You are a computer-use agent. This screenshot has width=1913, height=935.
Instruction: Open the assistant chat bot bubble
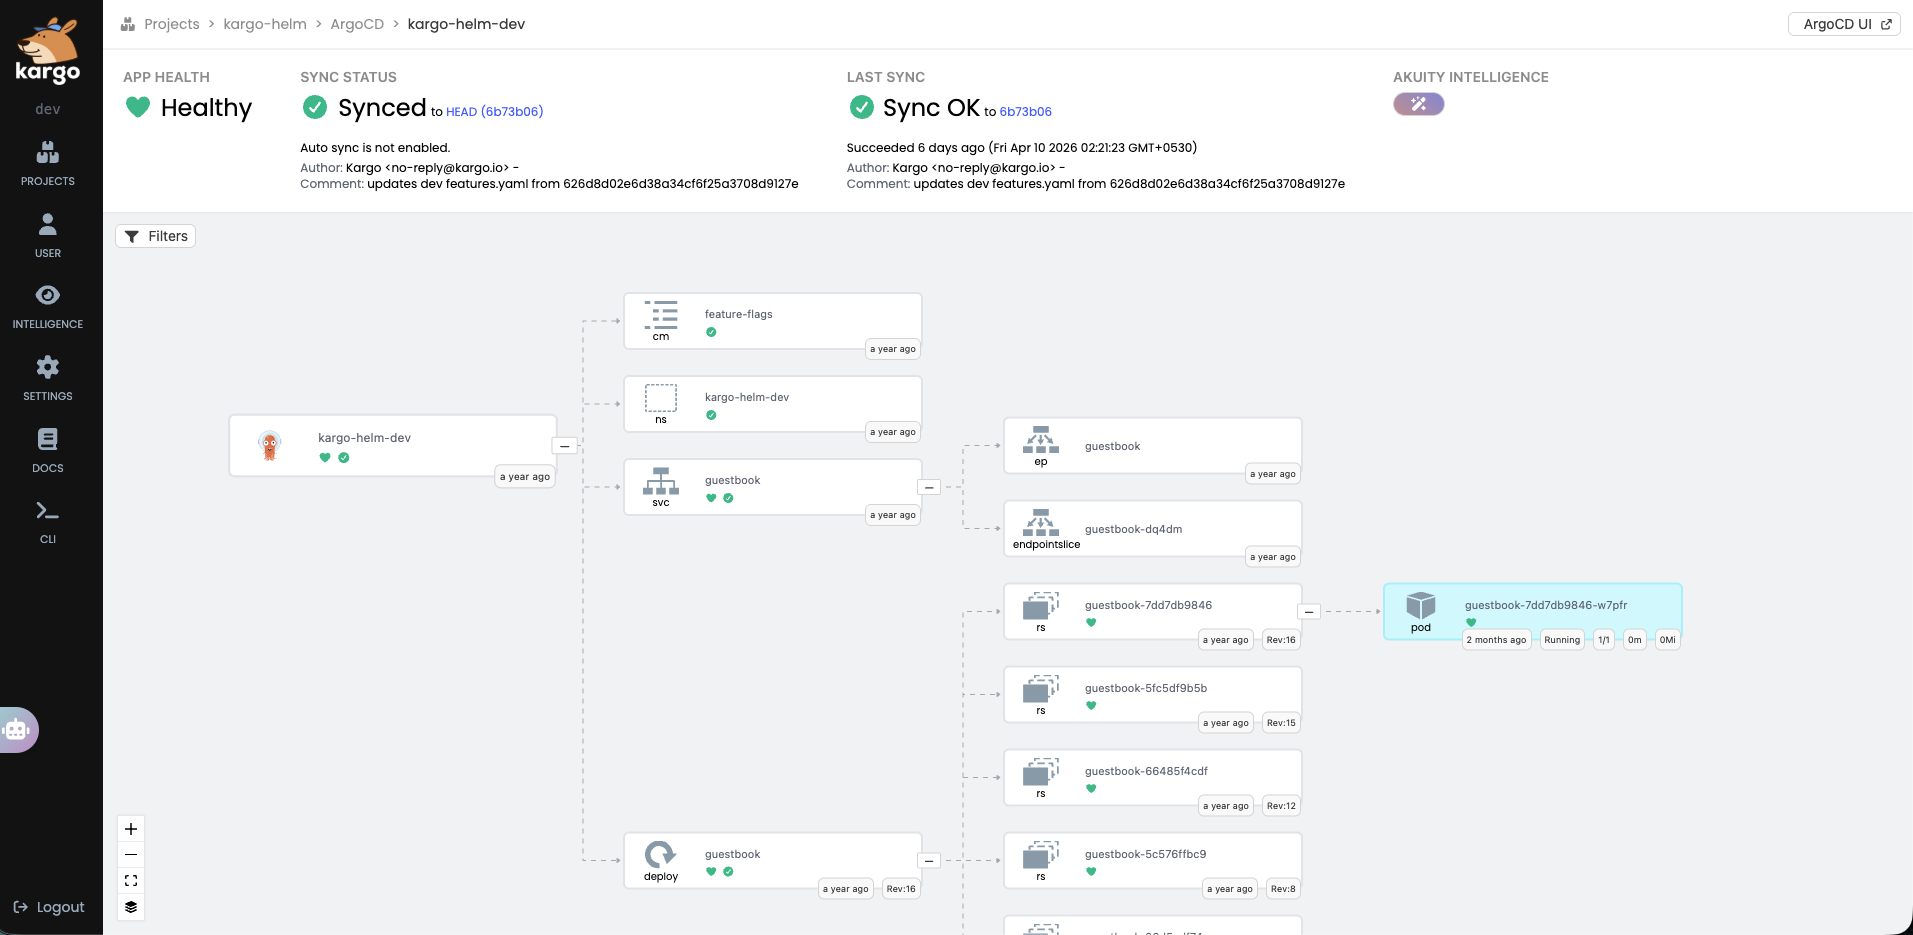pos(17,730)
